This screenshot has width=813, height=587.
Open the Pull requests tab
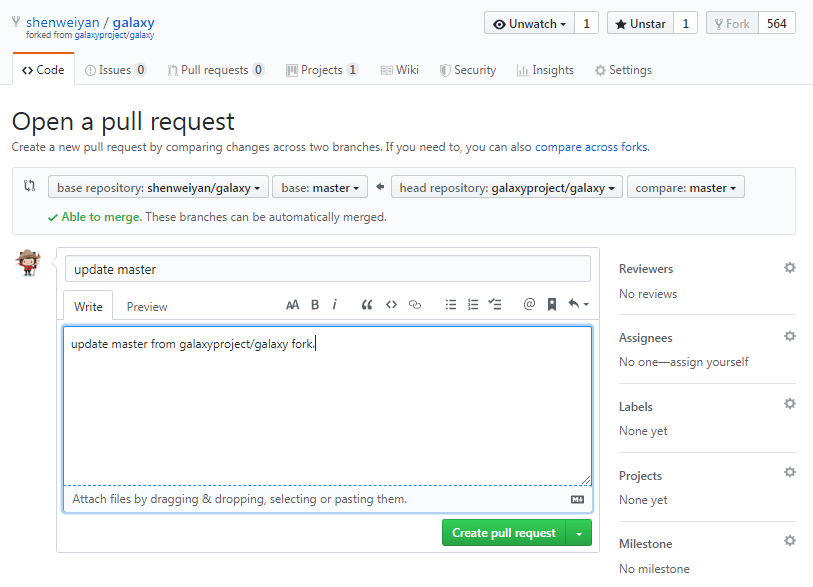(x=216, y=69)
